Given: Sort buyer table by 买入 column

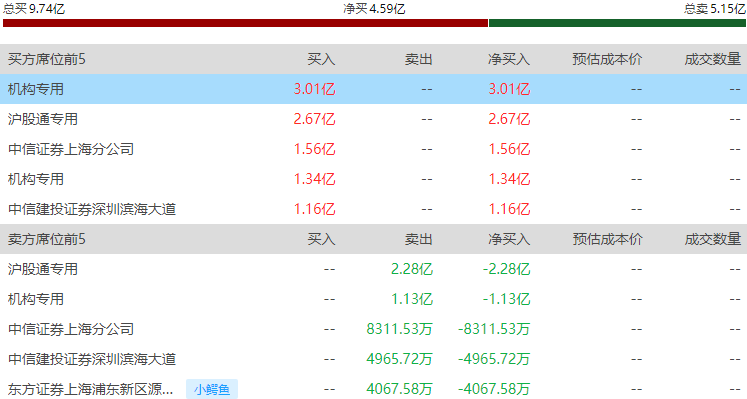Looking at the screenshot, I should point(321,59).
